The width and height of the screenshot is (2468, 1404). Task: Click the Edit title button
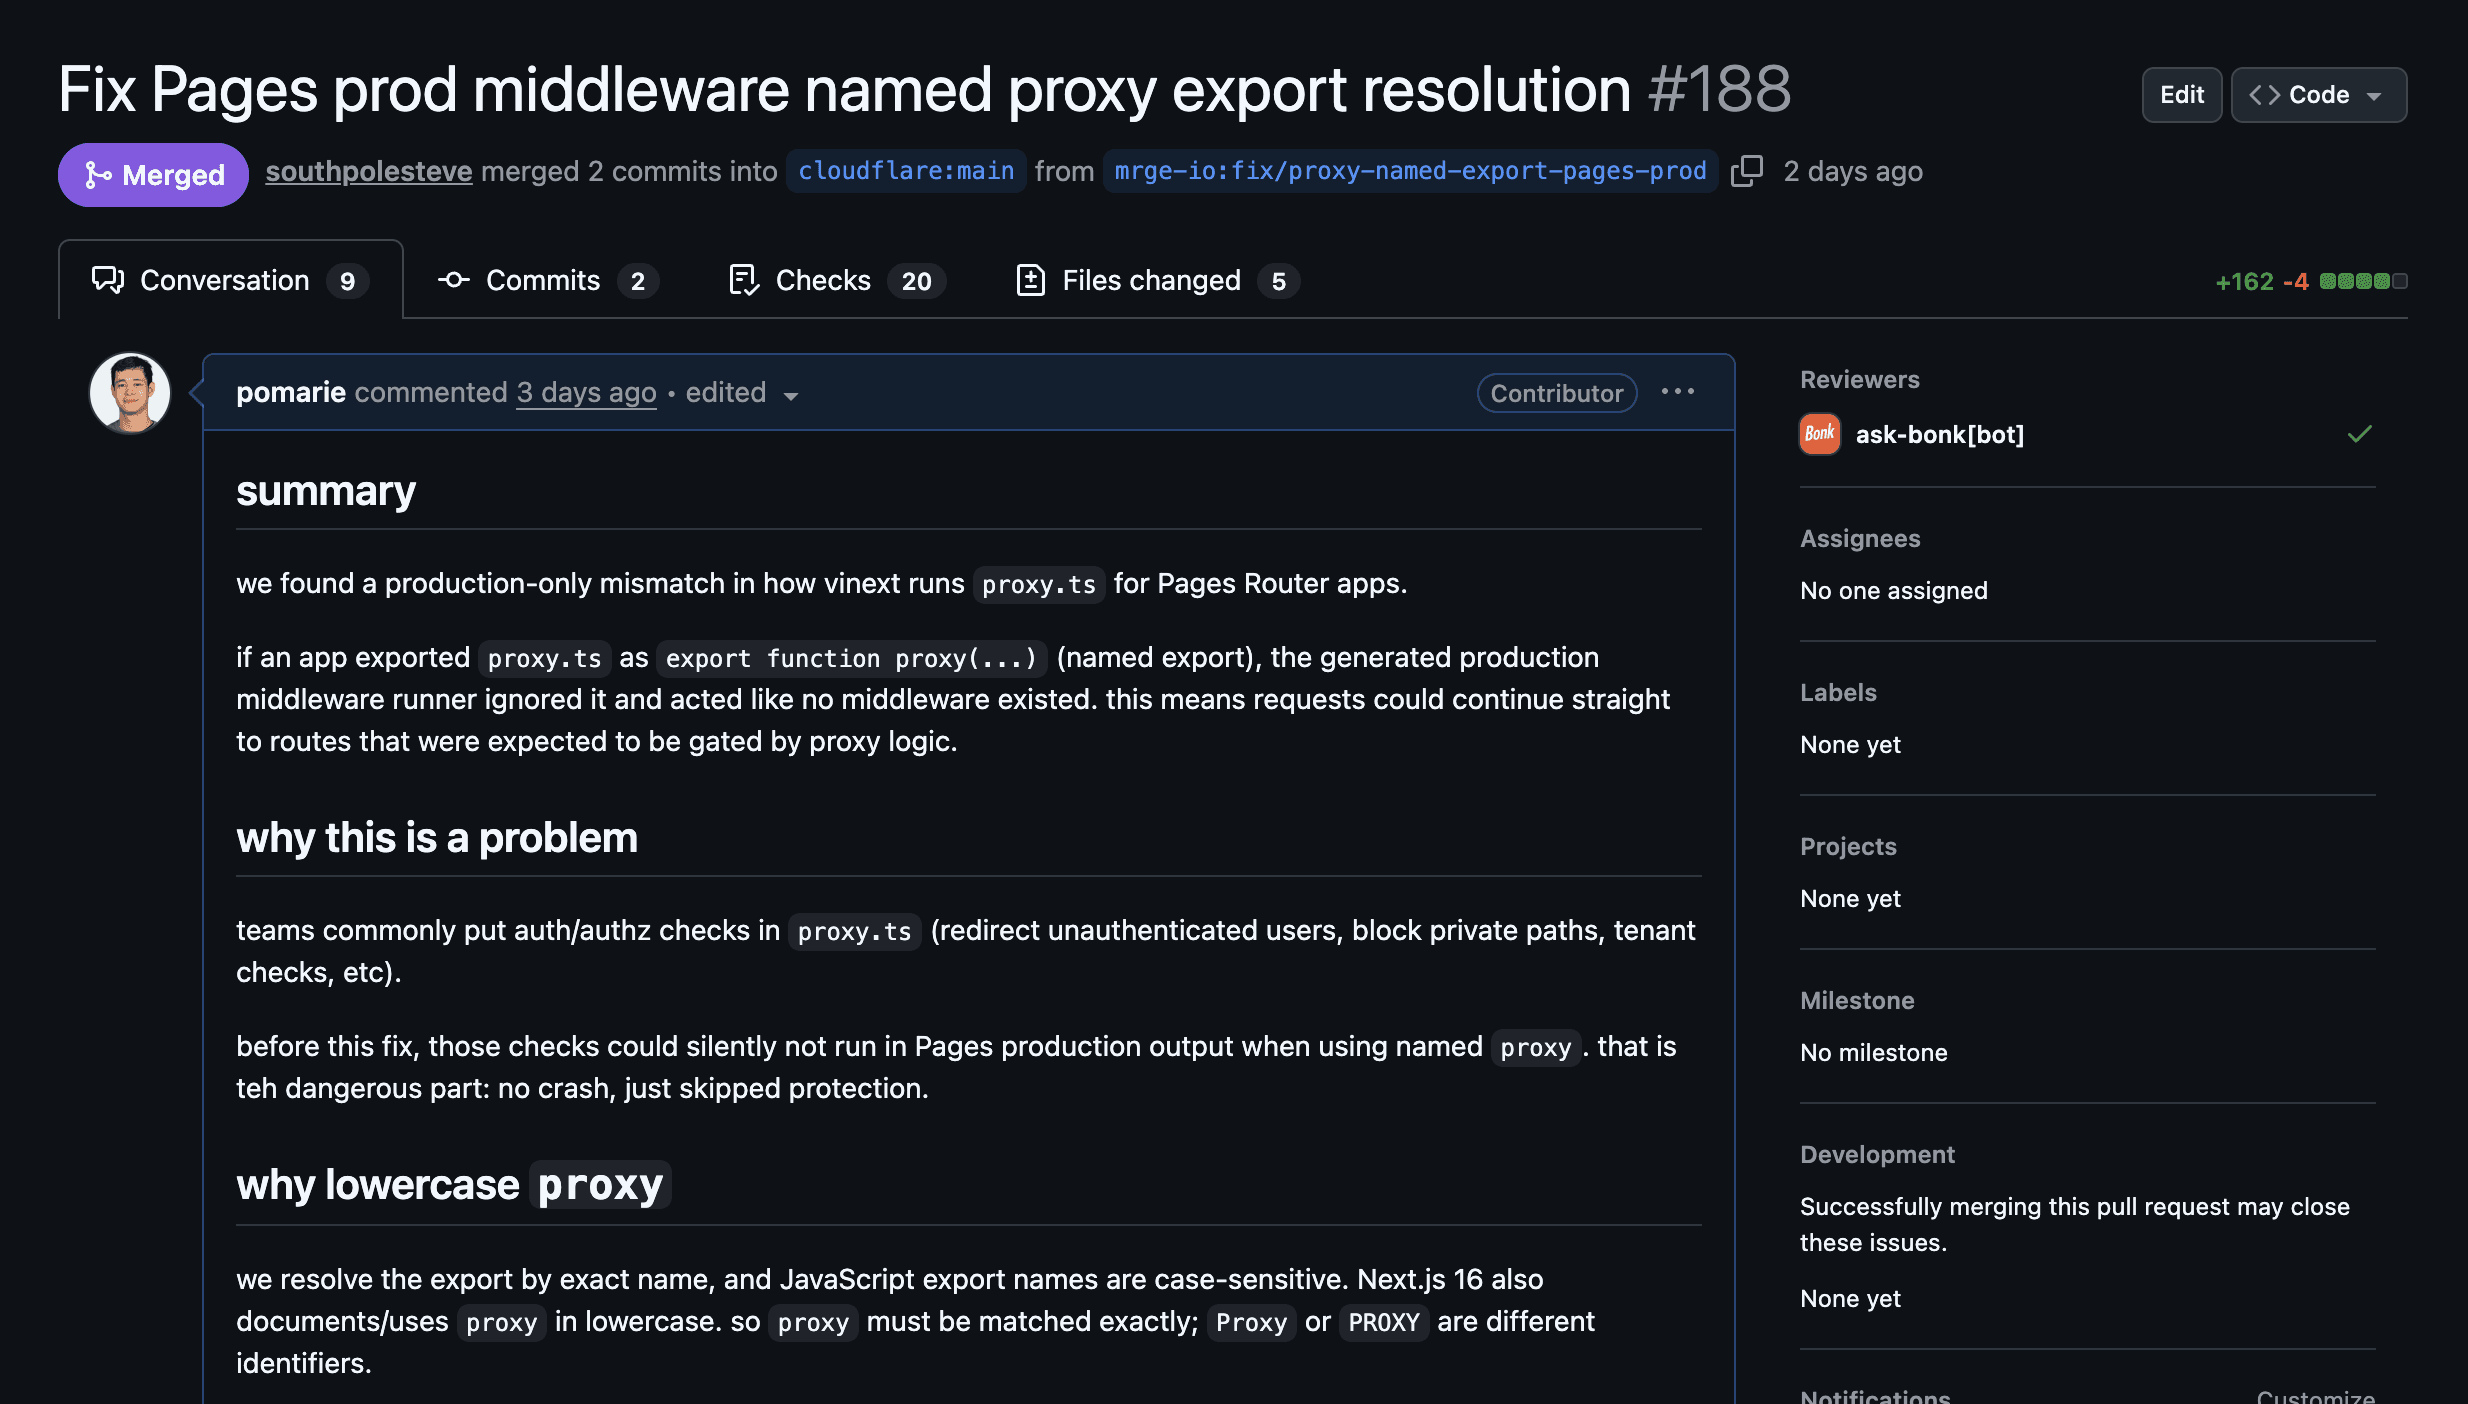pyautogui.click(x=2181, y=95)
